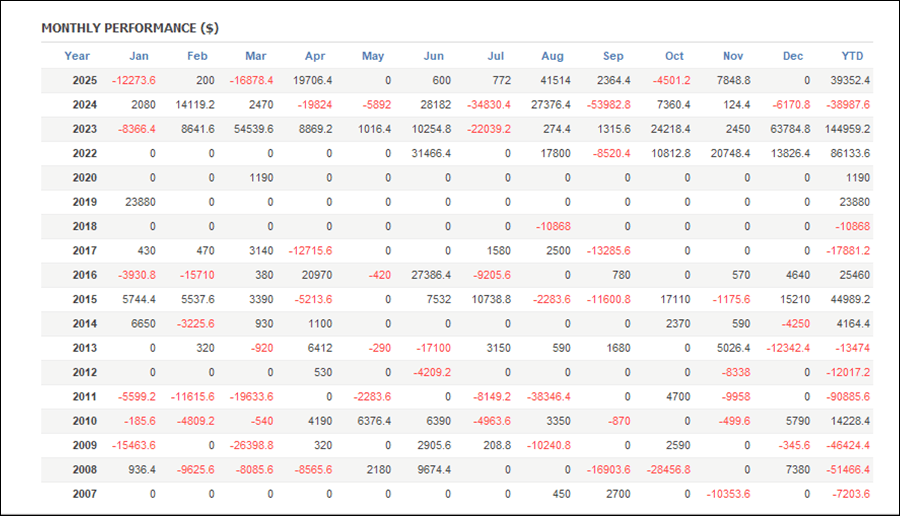
Task: Click the 2008 Oct loss -28456.8
Action: [x=665, y=470]
